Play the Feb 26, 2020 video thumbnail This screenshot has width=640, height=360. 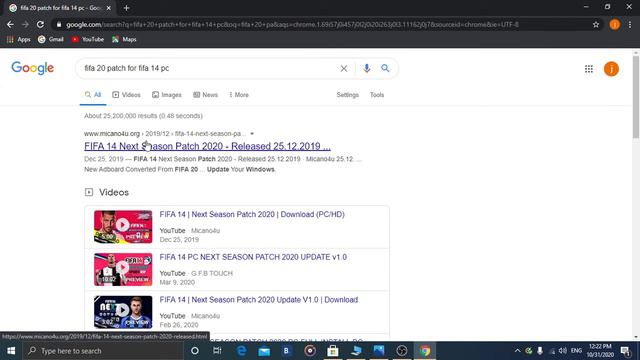coord(123,312)
